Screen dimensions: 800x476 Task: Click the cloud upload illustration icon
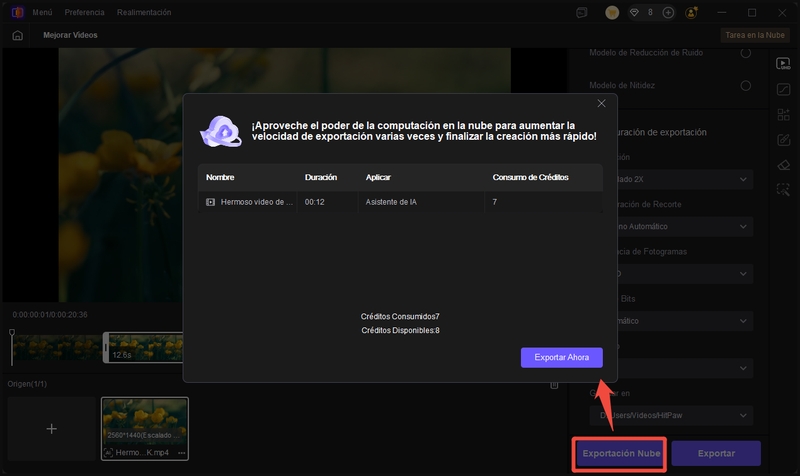click(221, 131)
